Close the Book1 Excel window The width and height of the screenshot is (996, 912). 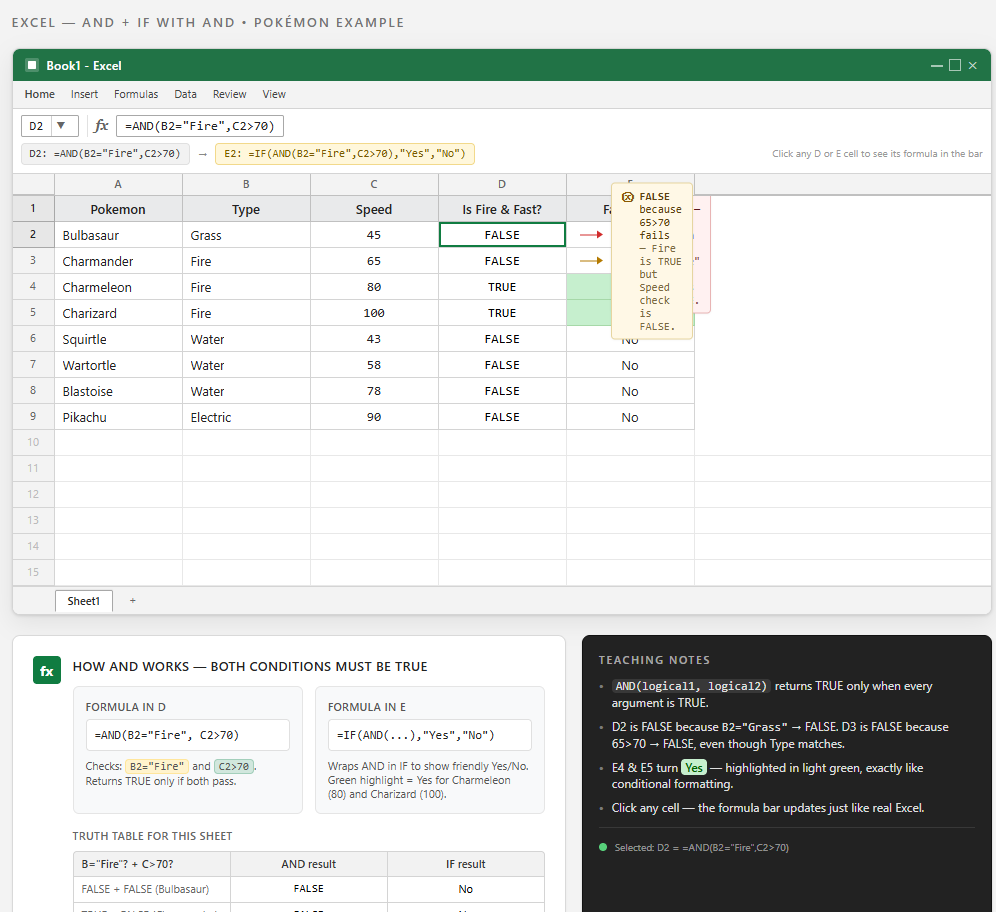(972, 65)
